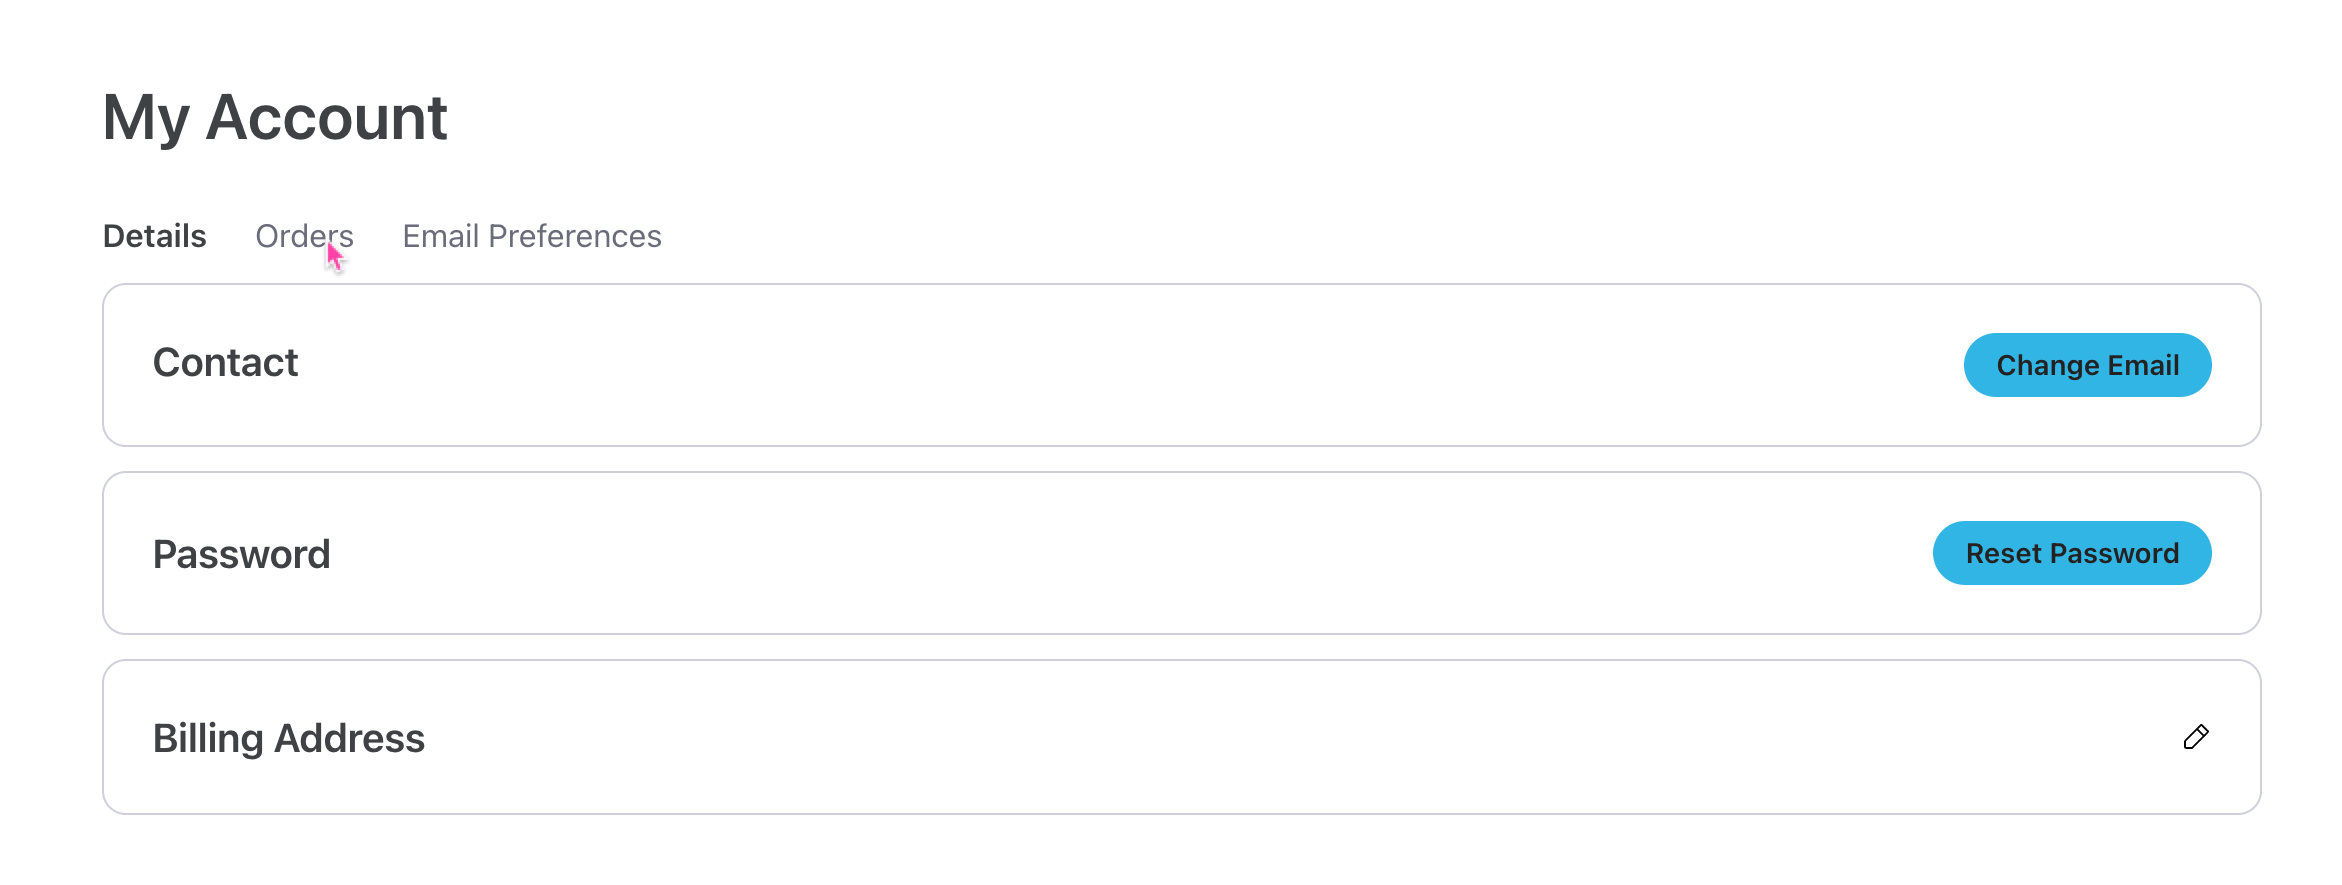Image resolution: width=2342 pixels, height=885 pixels.
Task: Edit billing address using the pencil icon
Action: (x=2195, y=738)
